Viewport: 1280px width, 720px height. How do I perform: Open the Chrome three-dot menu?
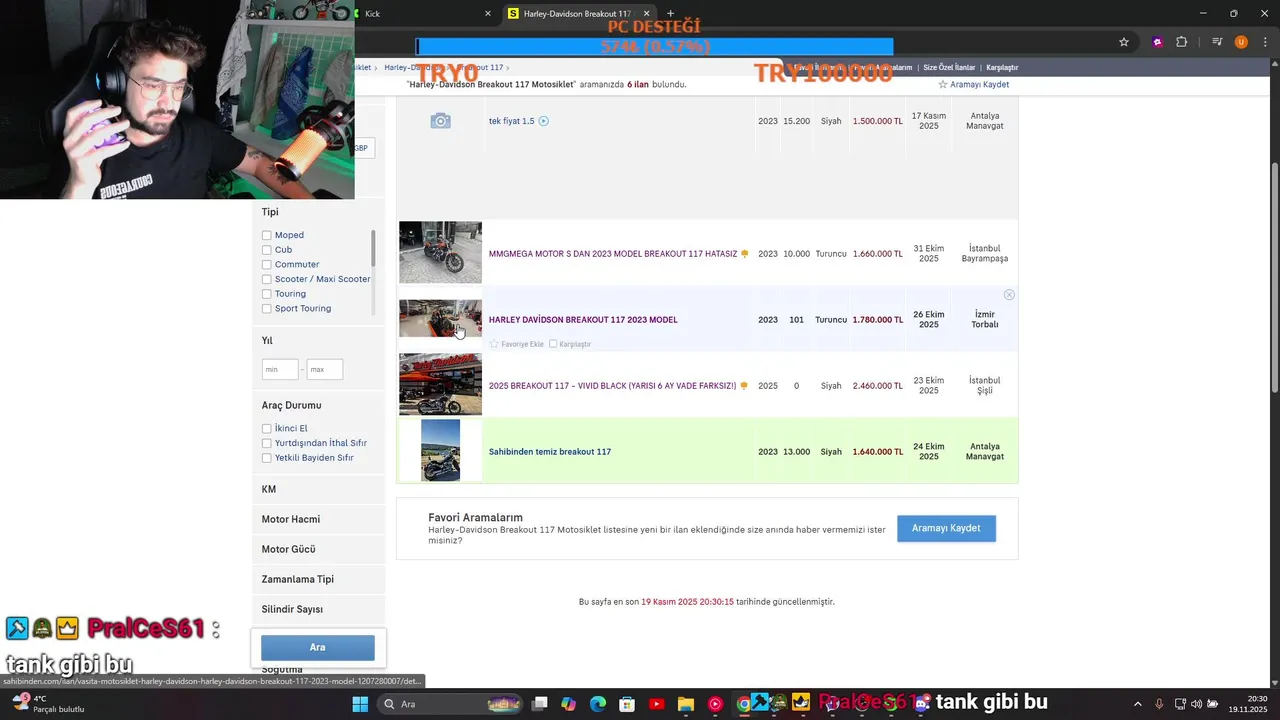1264,42
